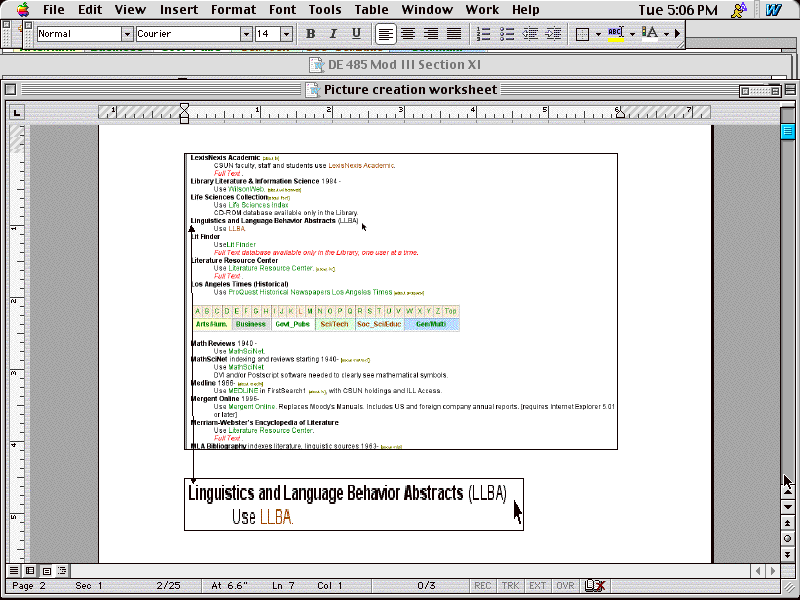Open the Work menu
Image resolution: width=800 pixels, height=600 pixels.
click(x=482, y=10)
